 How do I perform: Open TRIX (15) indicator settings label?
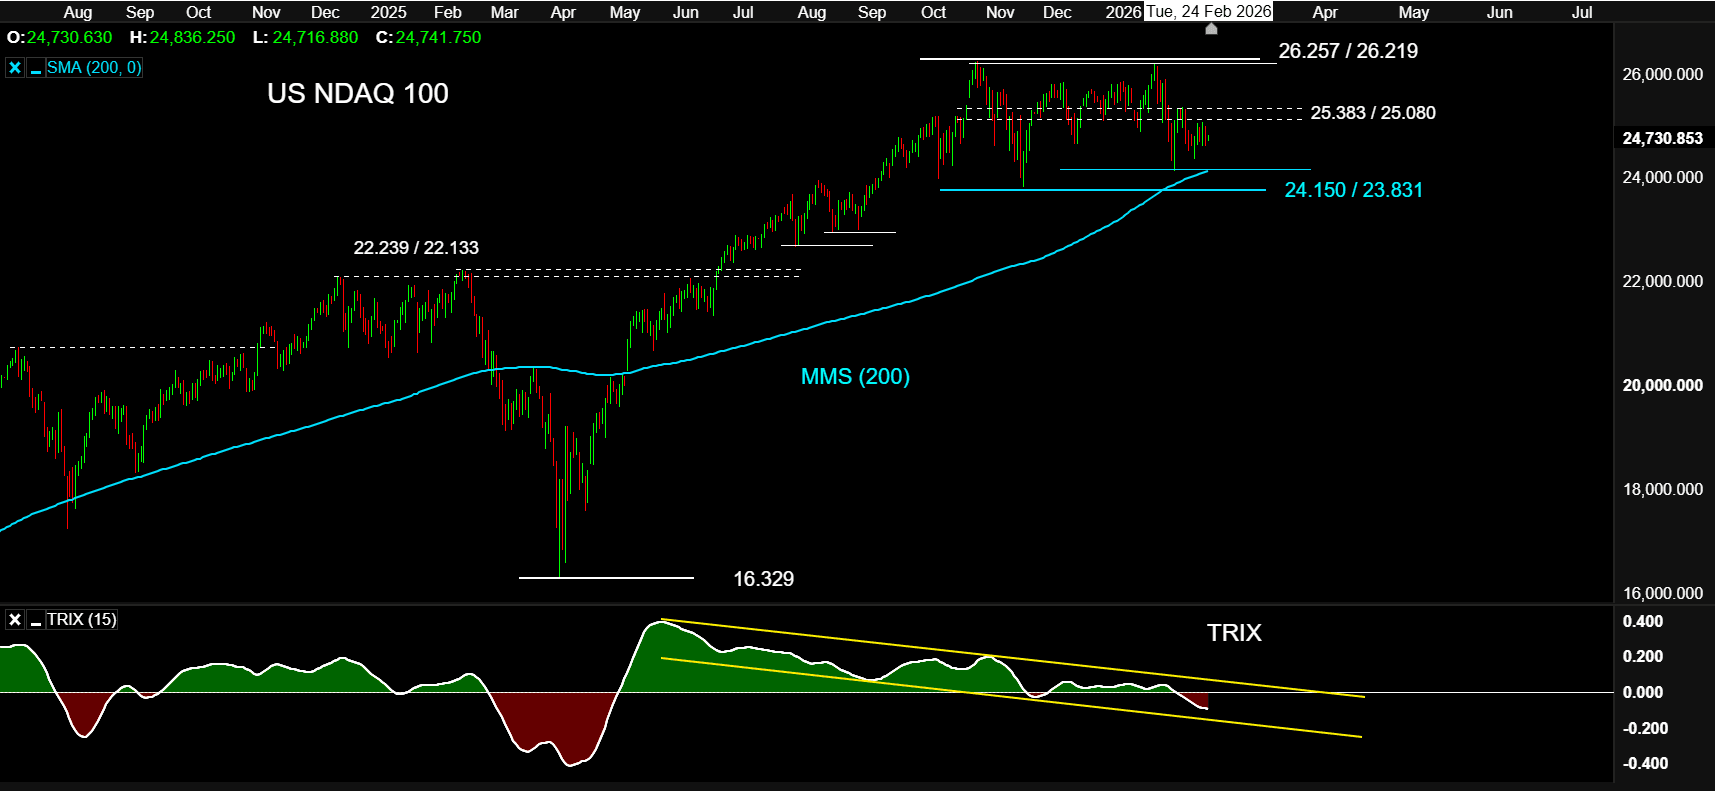(81, 620)
